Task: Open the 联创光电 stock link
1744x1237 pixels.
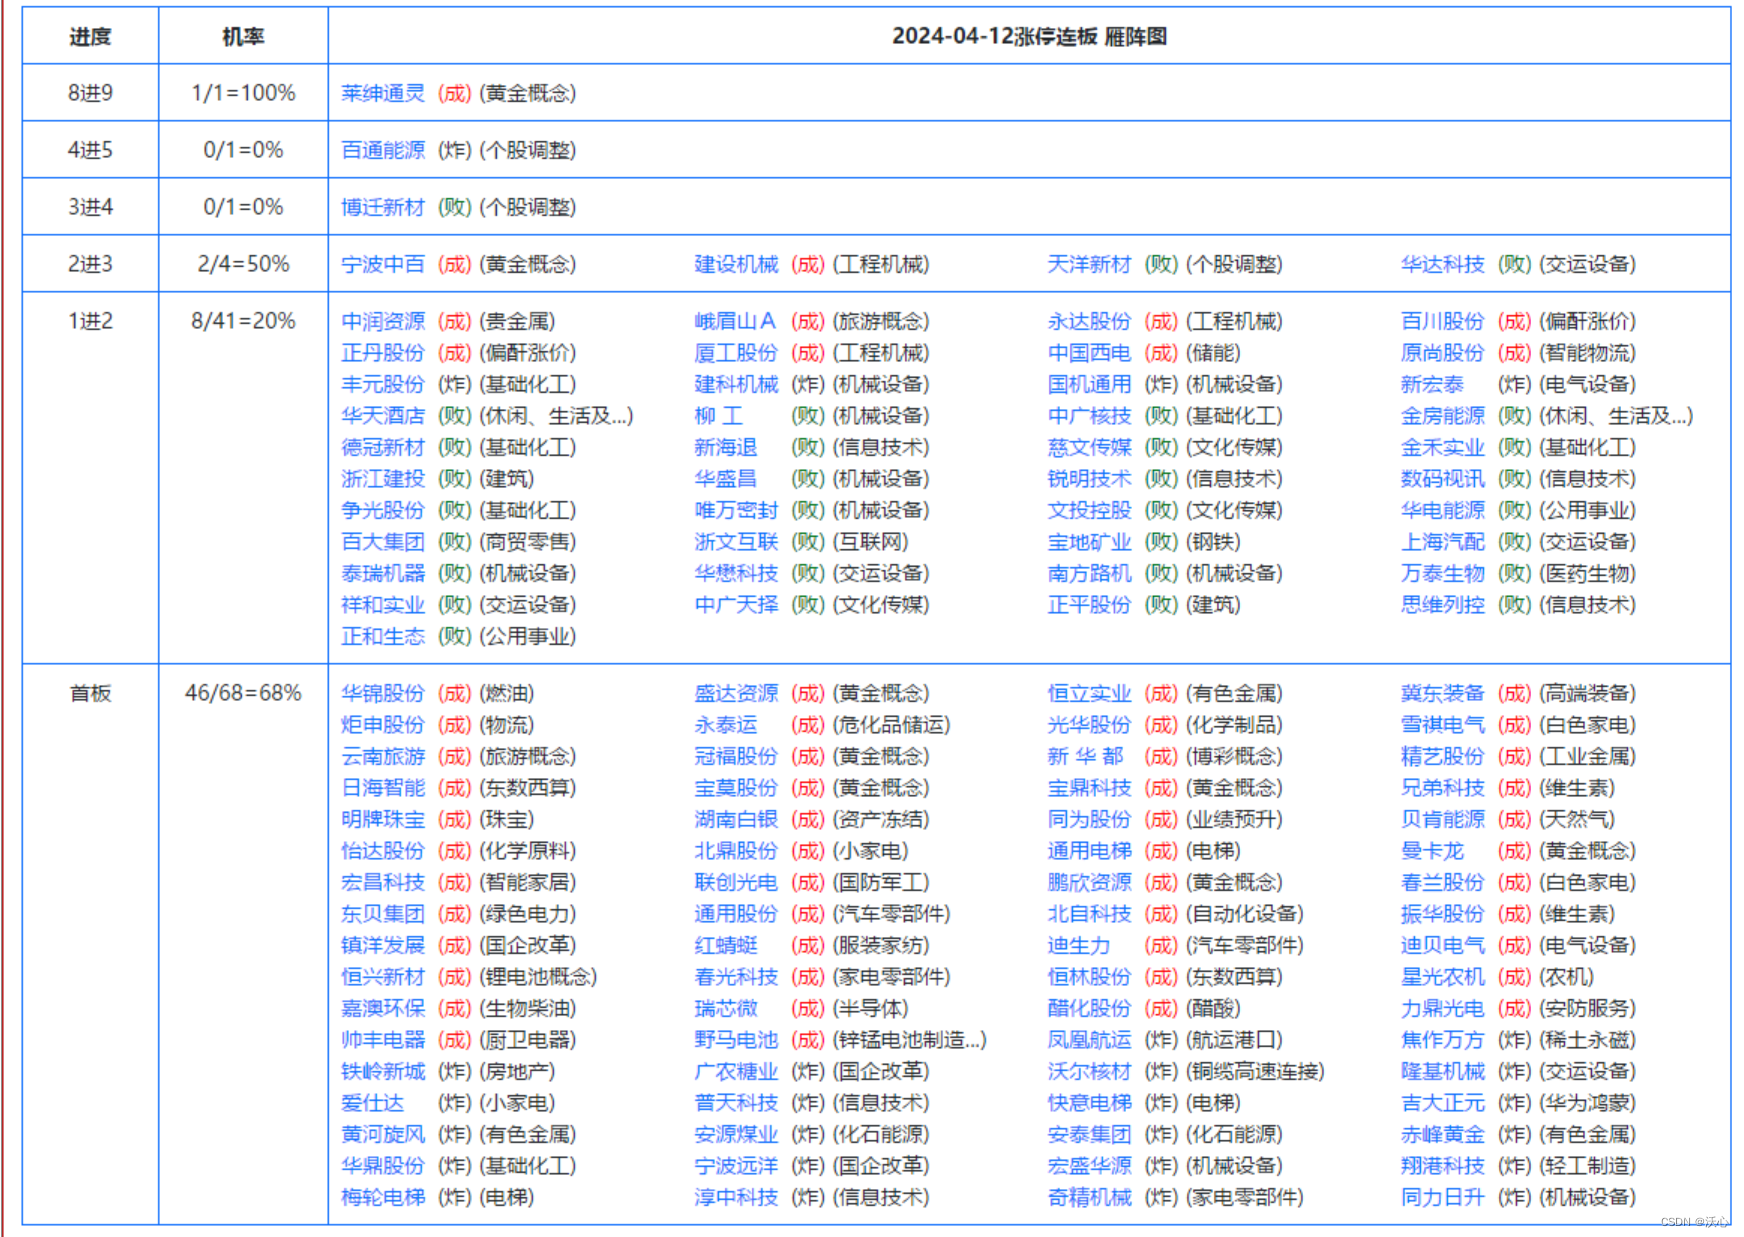Action: 736,882
